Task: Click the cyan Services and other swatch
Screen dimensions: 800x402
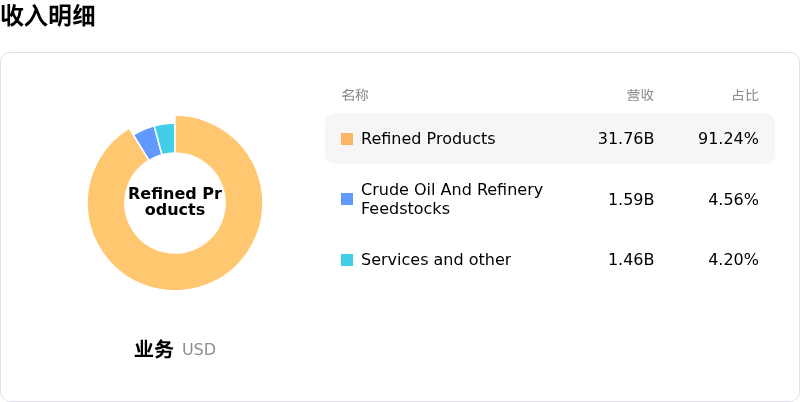Action: coord(347,260)
